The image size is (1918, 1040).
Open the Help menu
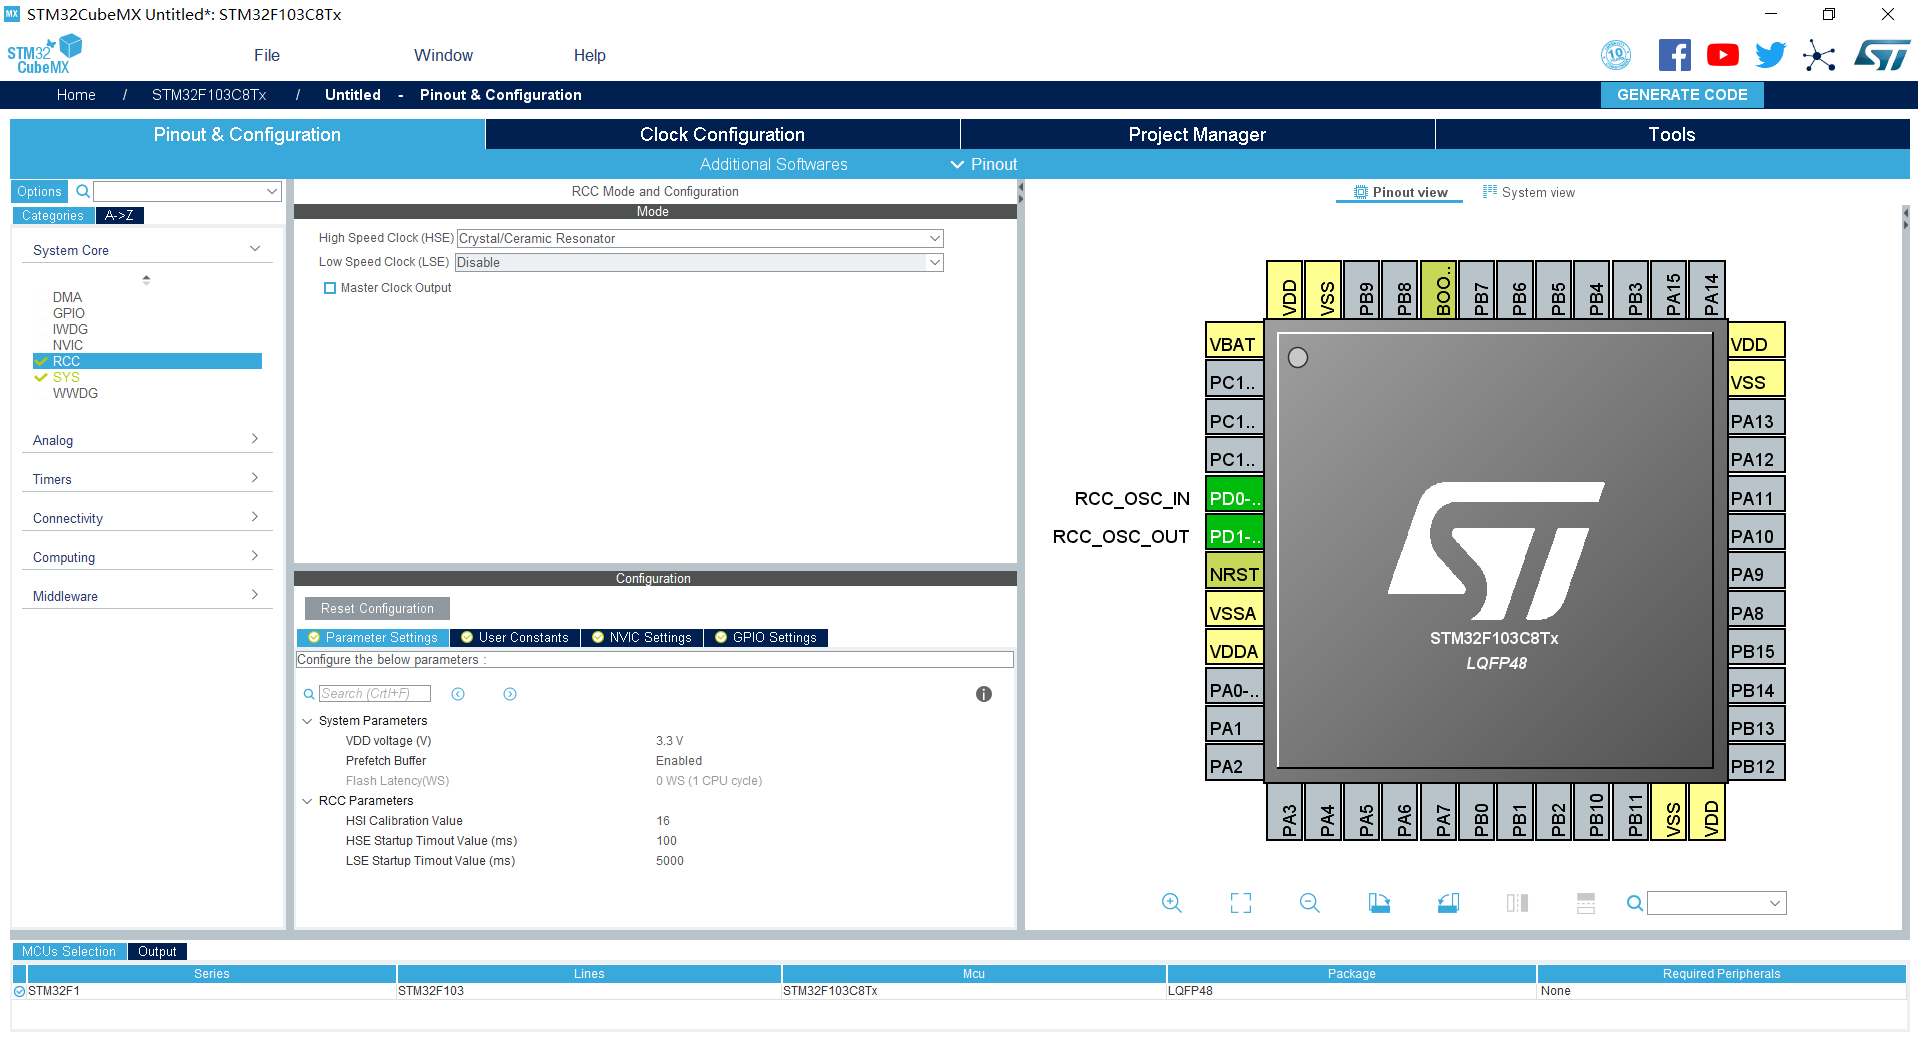pyautogui.click(x=589, y=55)
